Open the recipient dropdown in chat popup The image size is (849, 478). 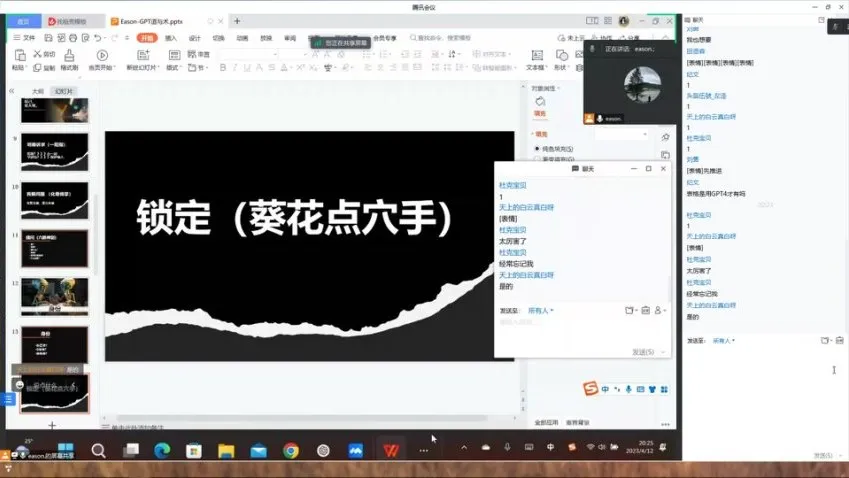click(541, 311)
